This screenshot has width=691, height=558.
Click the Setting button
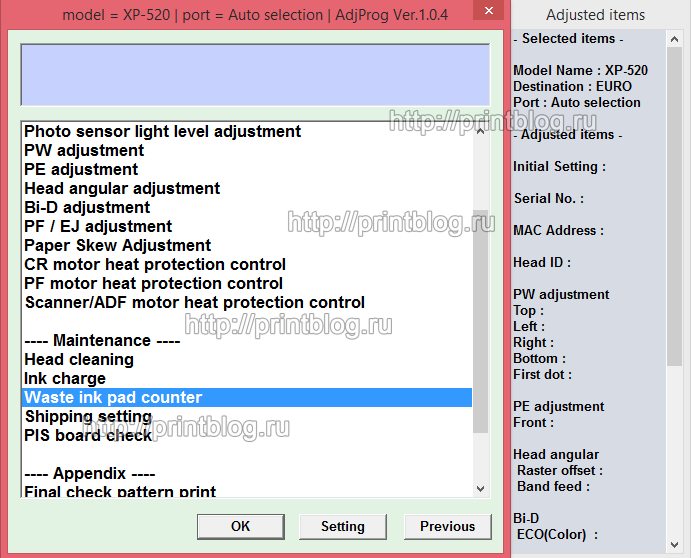coord(343,526)
